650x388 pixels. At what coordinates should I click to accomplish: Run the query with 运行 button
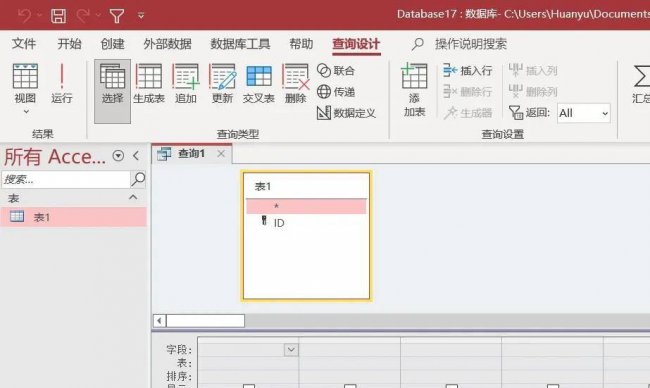[62, 83]
